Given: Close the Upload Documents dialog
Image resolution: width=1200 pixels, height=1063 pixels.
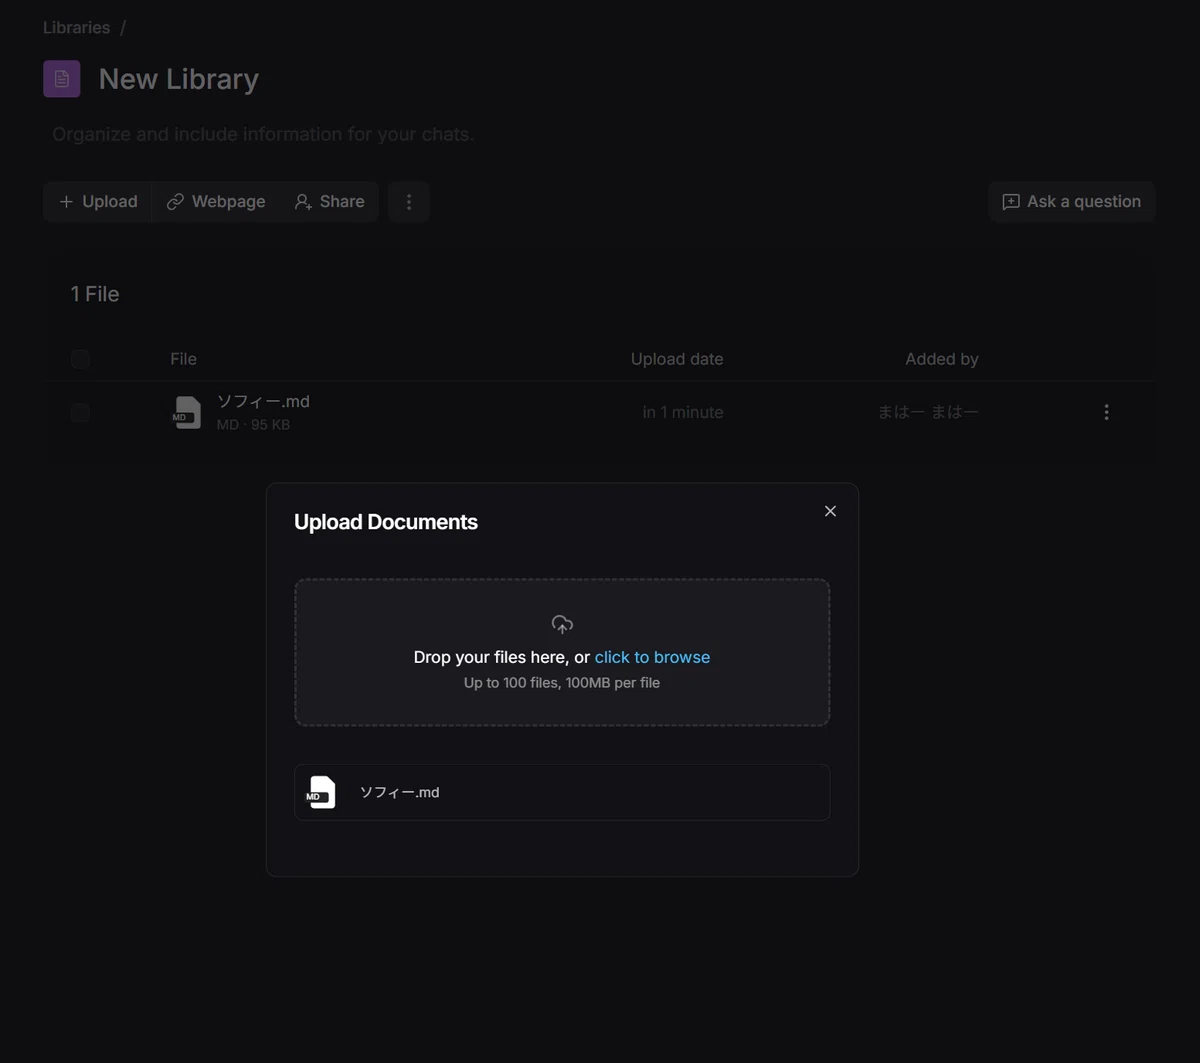Looking at the screenshot, I should pos(830,511).
